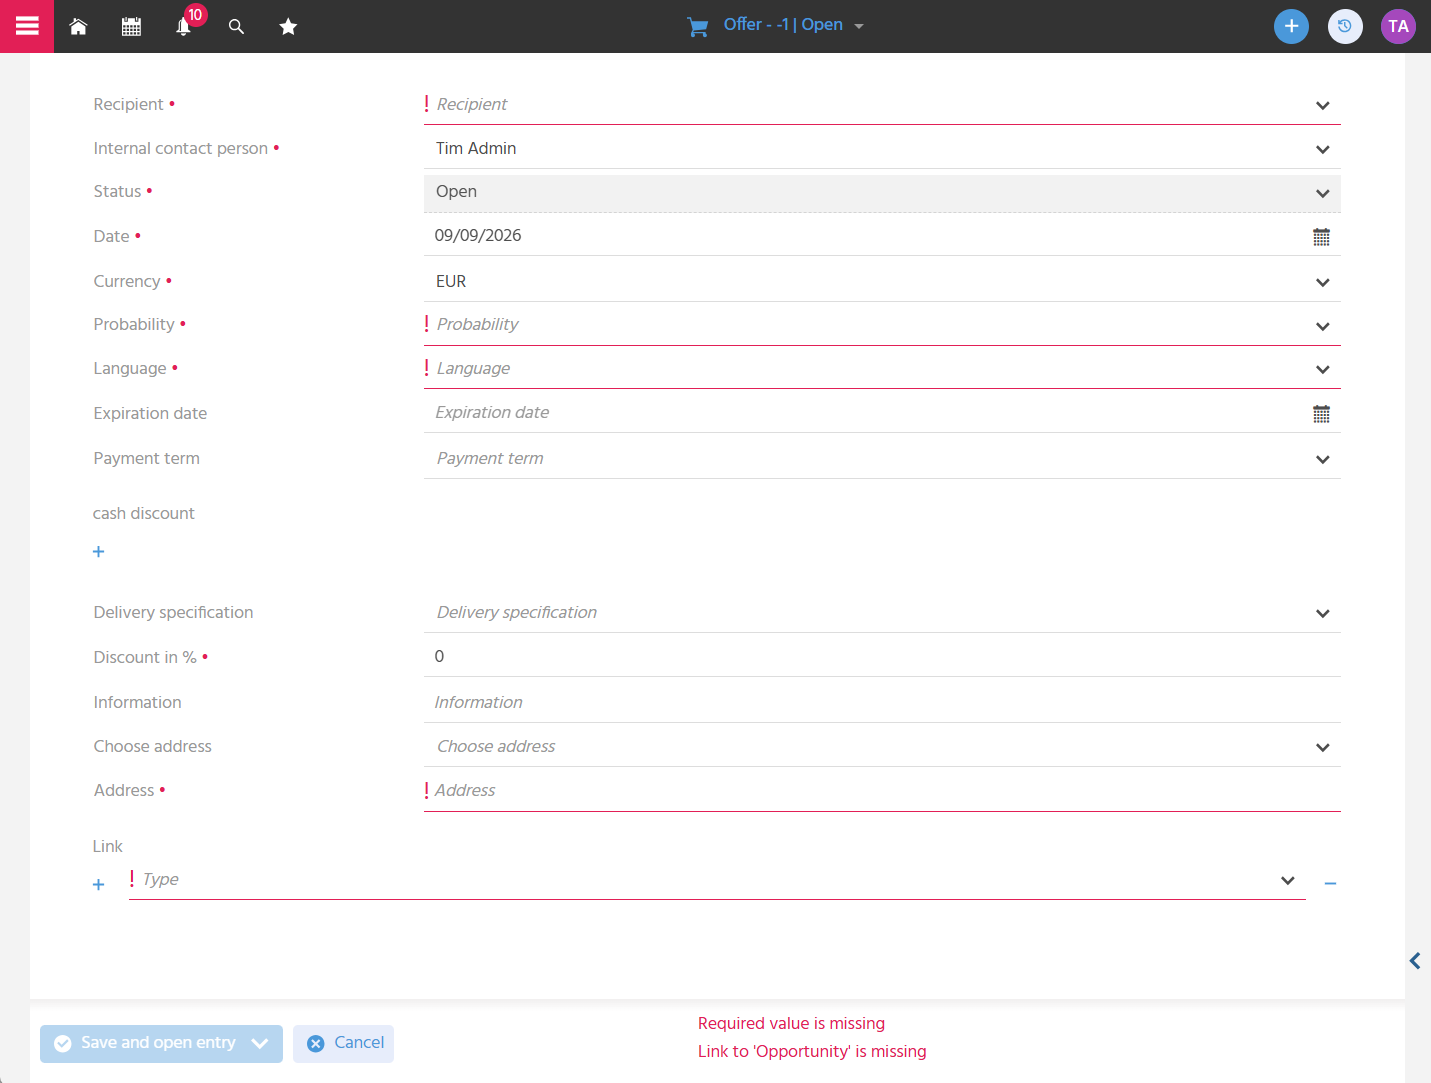This screenshot has width=1431, height=1083.
Task: Open the hamburger main menu
Action: pyautogui.click(x=27, y=26)
